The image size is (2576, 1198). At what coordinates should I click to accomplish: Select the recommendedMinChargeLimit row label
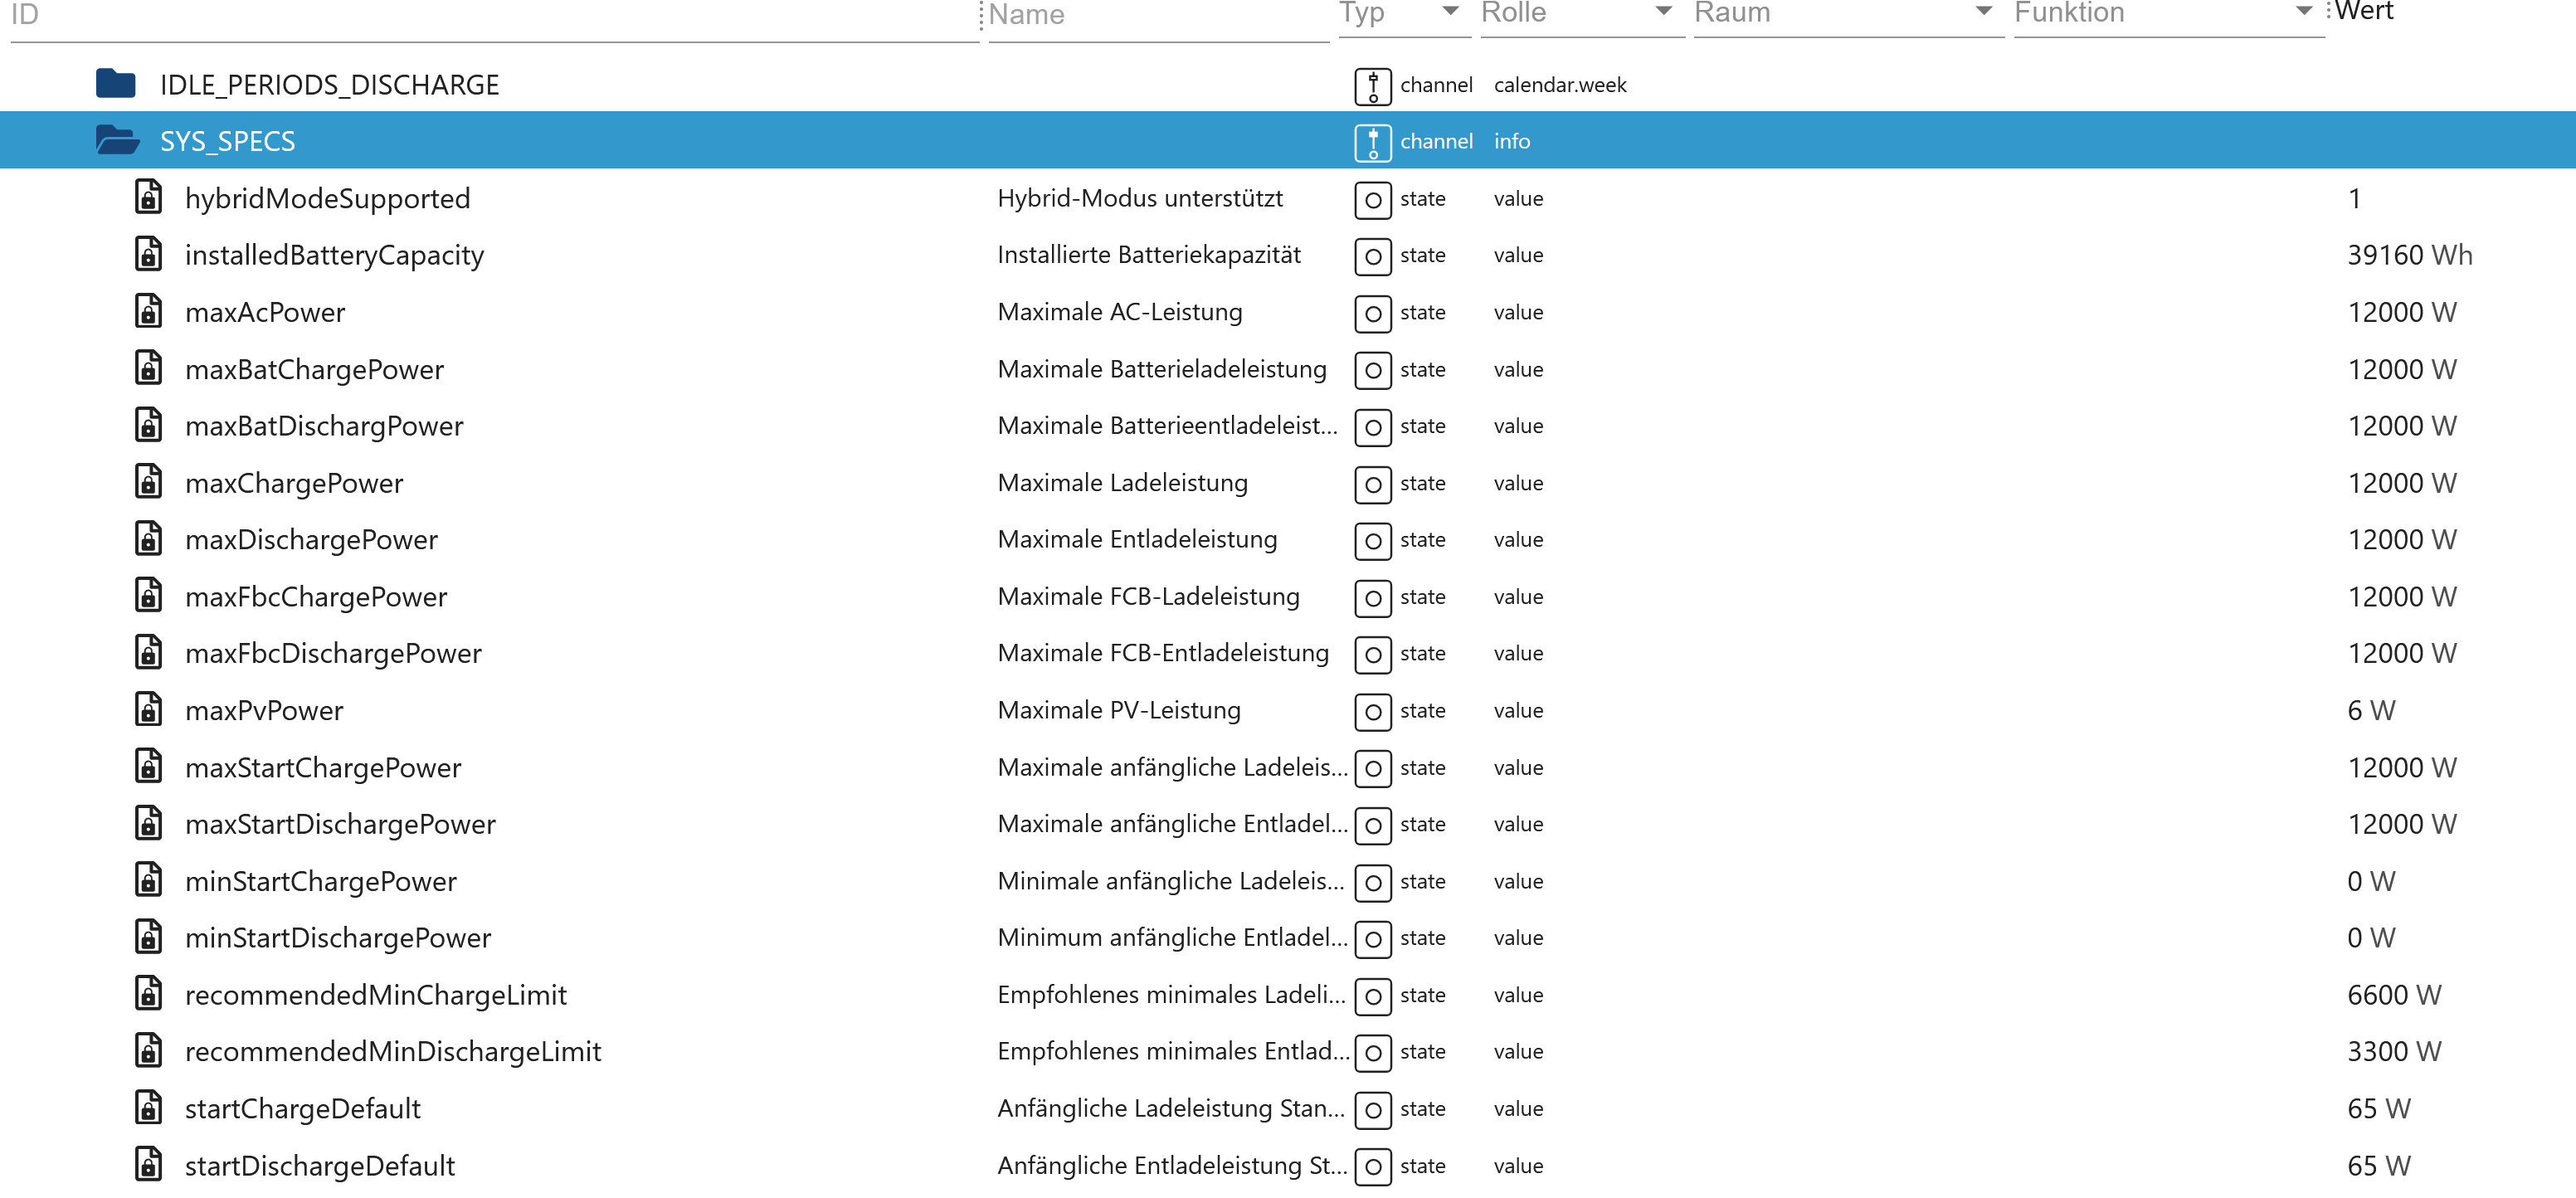[x=376, y=995]
